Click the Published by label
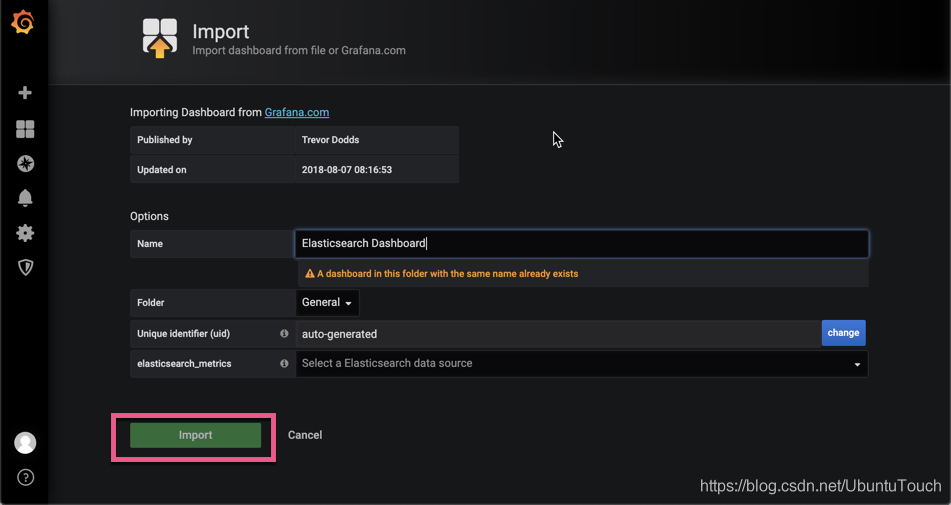This screenshot has width=951, height=505. [x=164, y=139]
